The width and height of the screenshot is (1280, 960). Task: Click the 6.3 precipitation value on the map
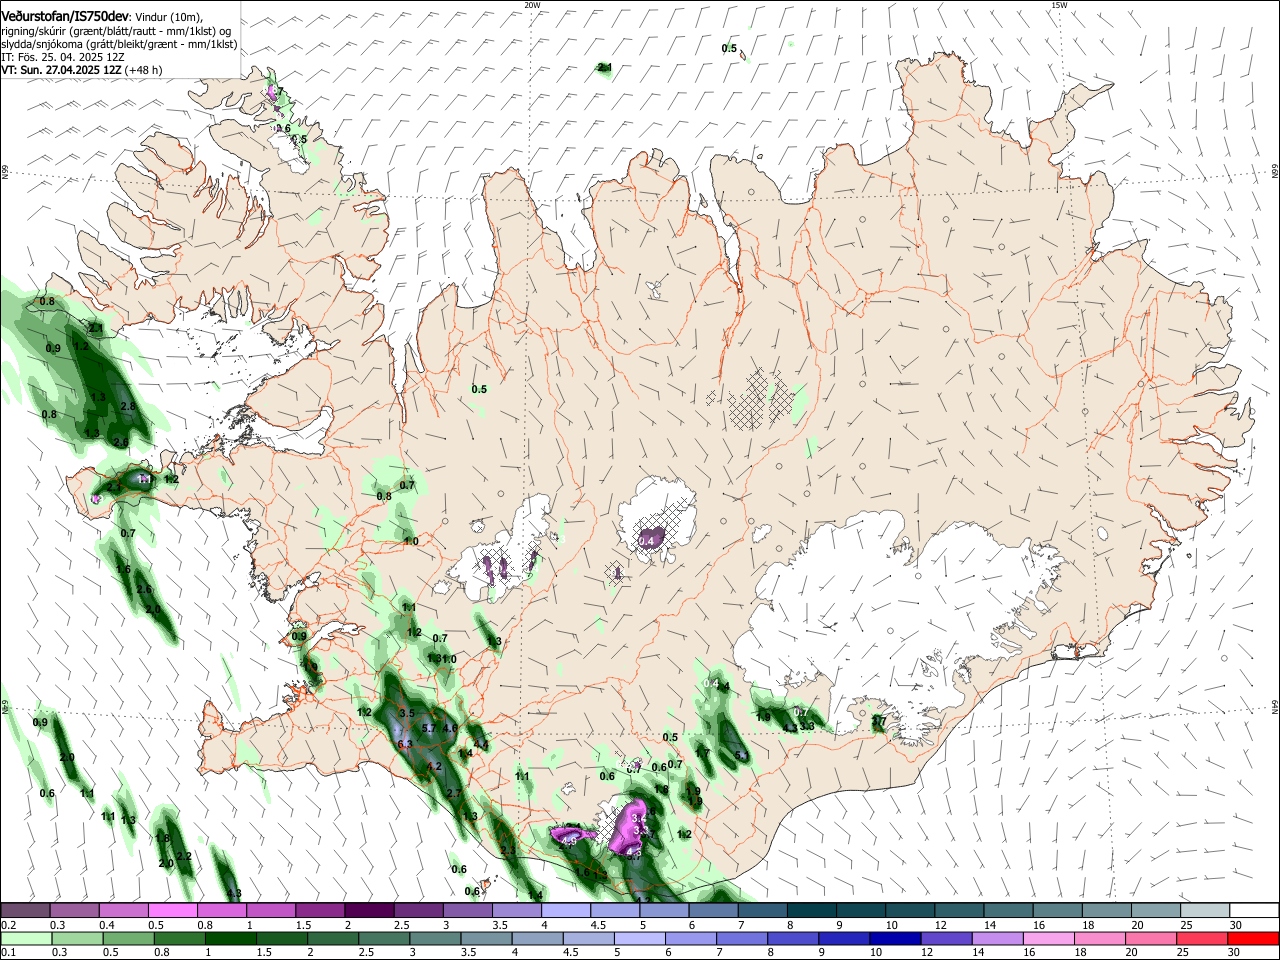click(x=405, y=744)
